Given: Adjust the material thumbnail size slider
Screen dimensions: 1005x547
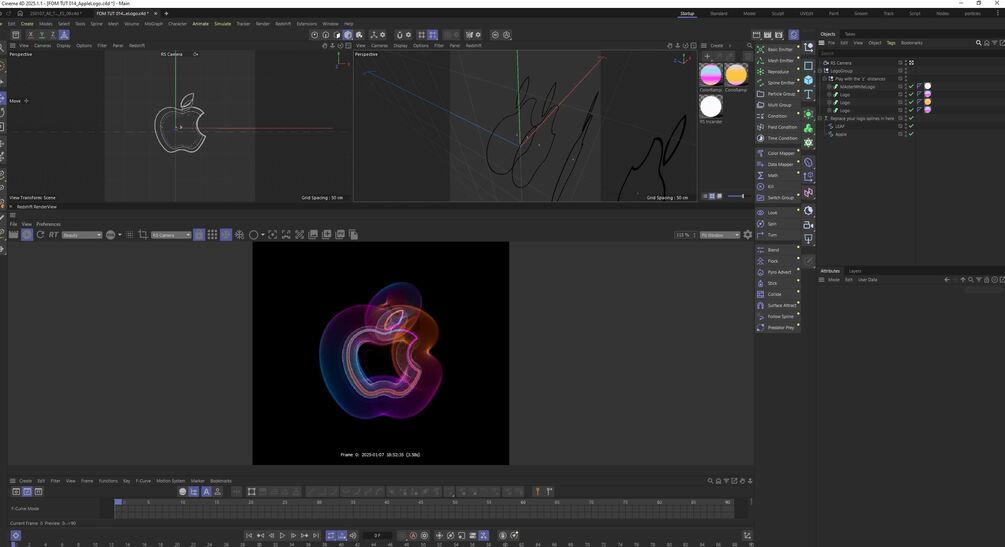Looking at the screenshot, I should 737,196.
